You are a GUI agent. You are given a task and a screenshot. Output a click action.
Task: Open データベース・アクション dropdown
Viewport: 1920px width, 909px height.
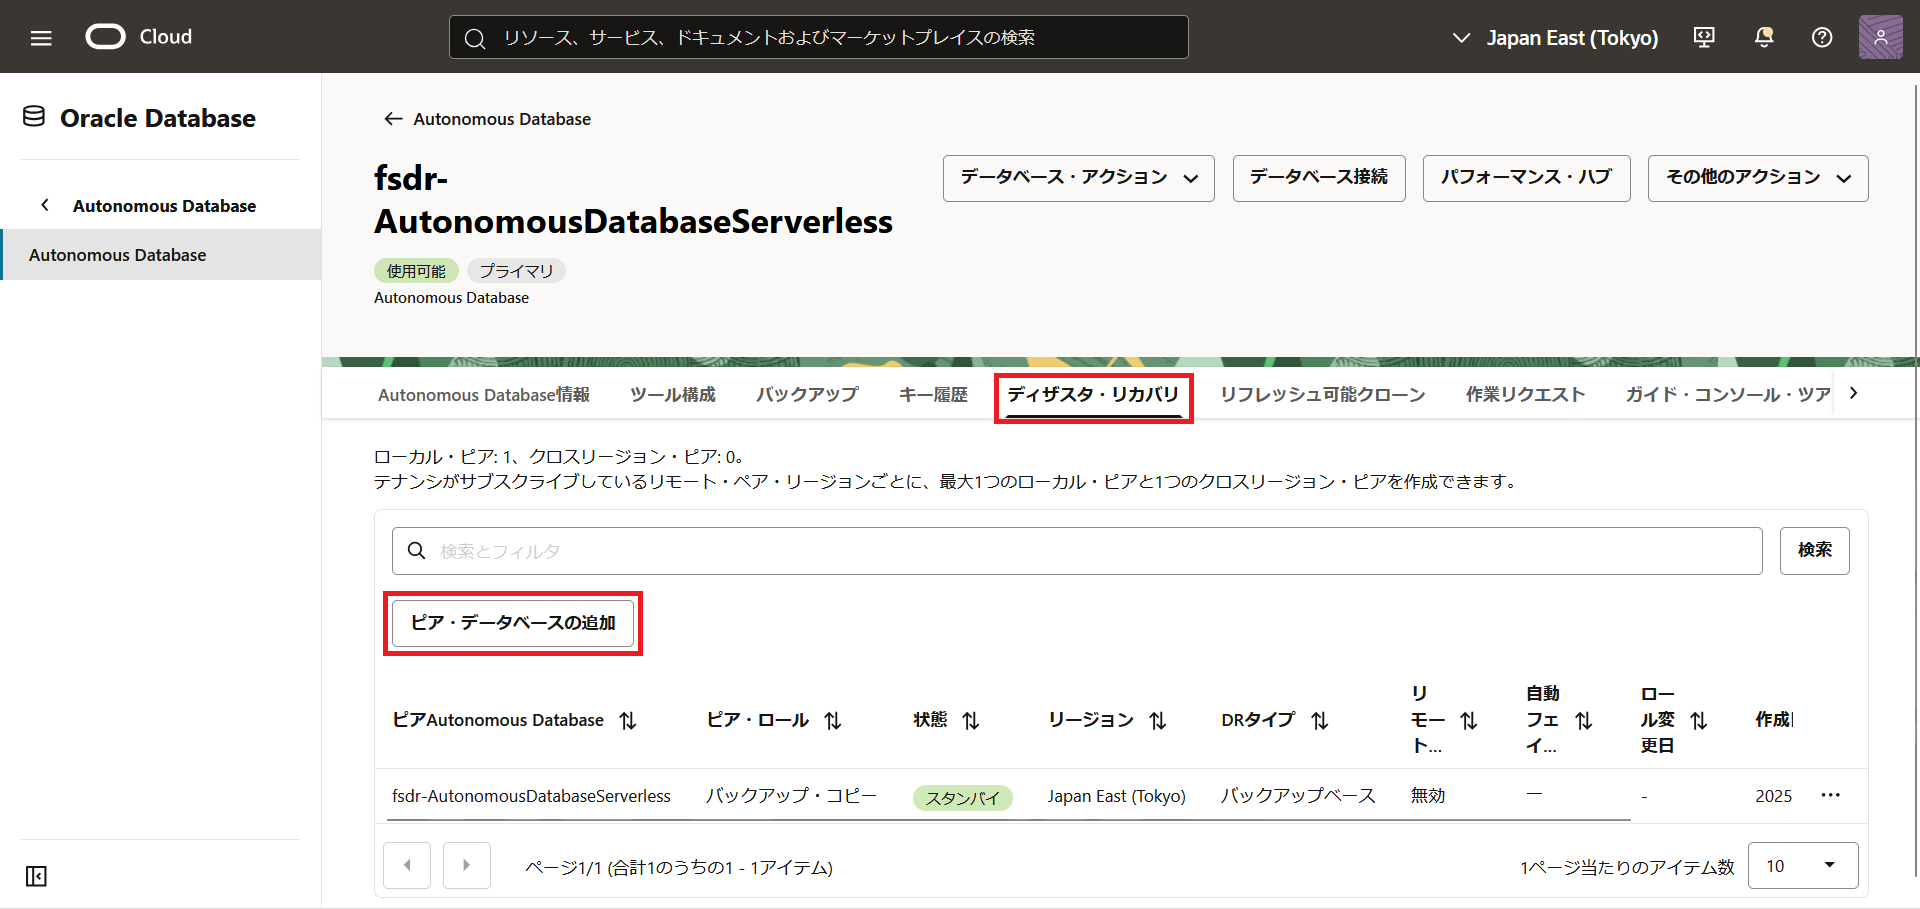point(1078,178)
